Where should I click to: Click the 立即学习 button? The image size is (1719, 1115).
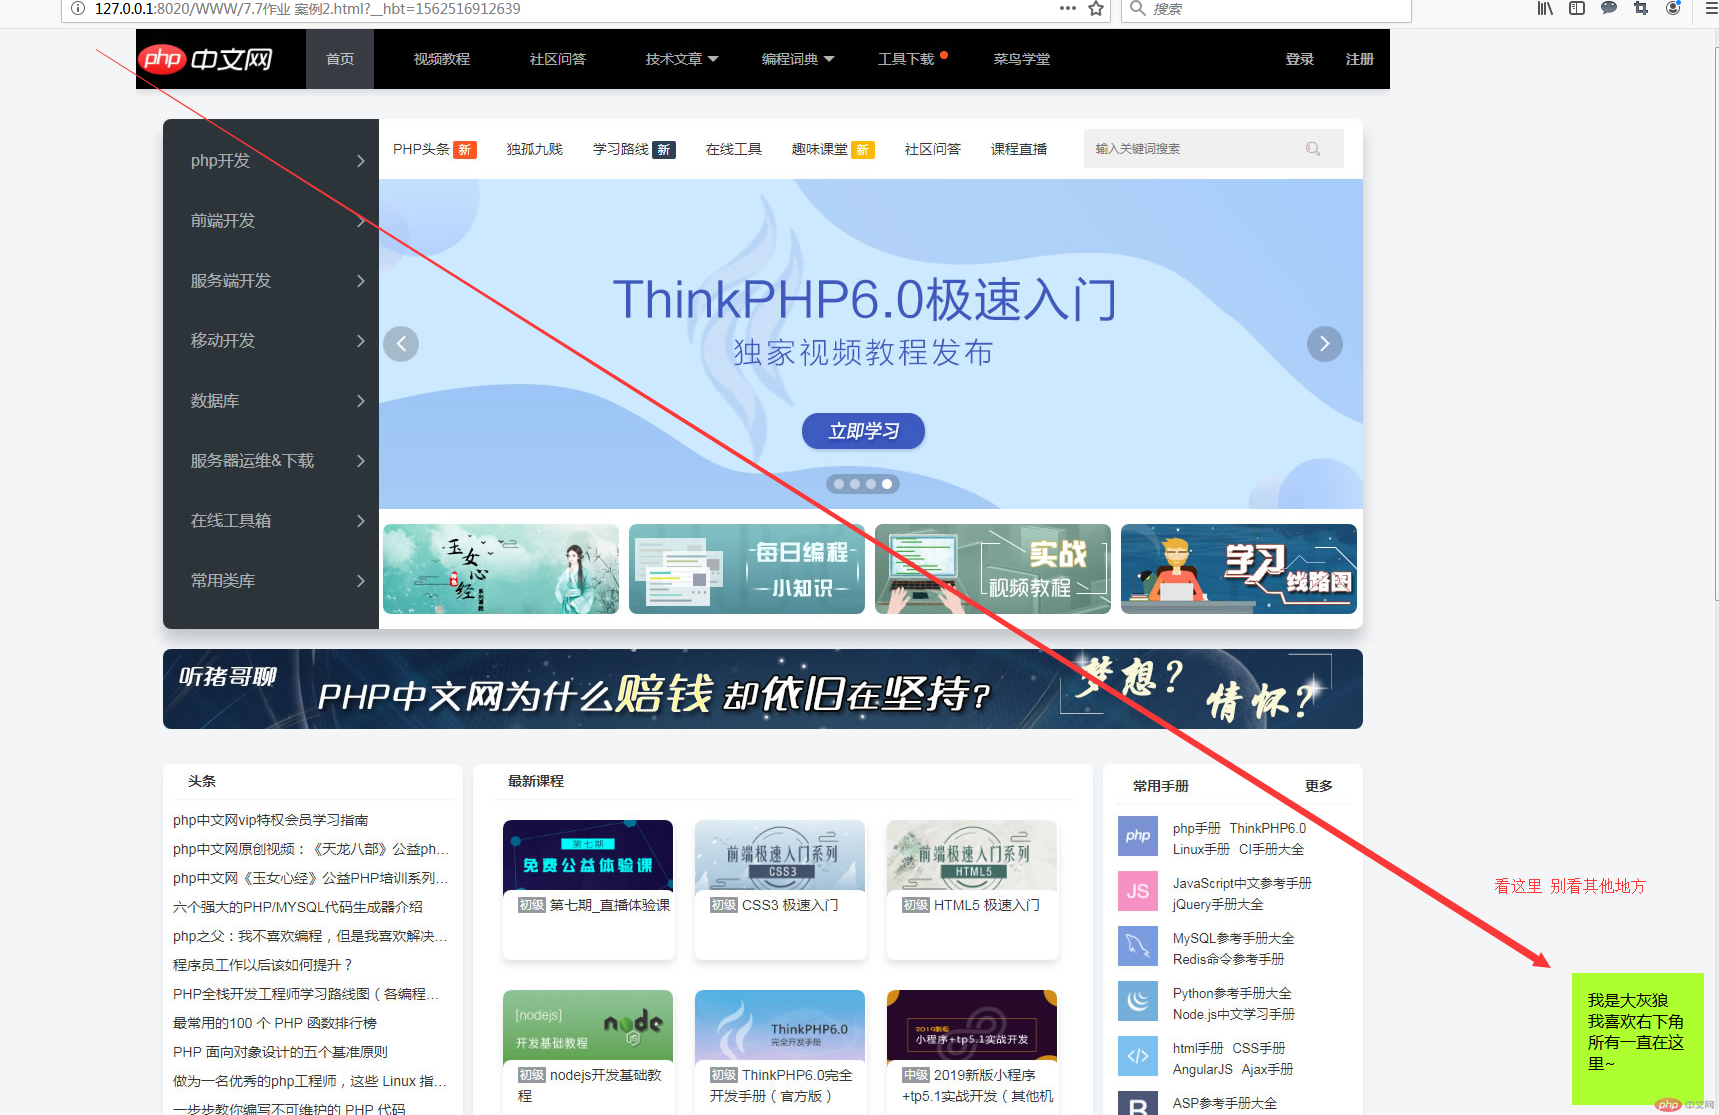pos(863,431)
